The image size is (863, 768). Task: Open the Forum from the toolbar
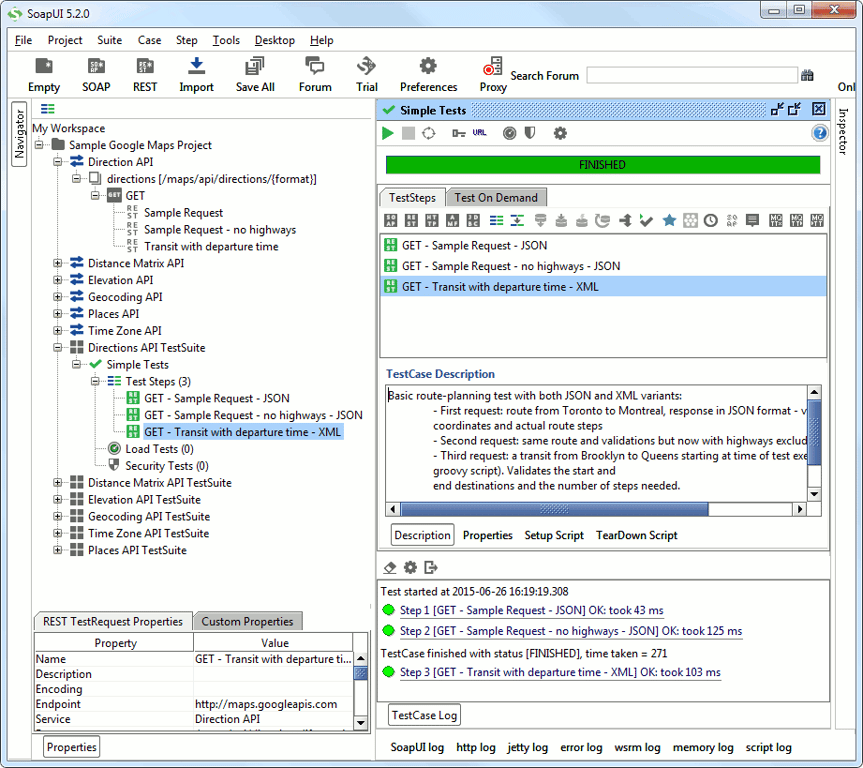[x=315, y=75]
